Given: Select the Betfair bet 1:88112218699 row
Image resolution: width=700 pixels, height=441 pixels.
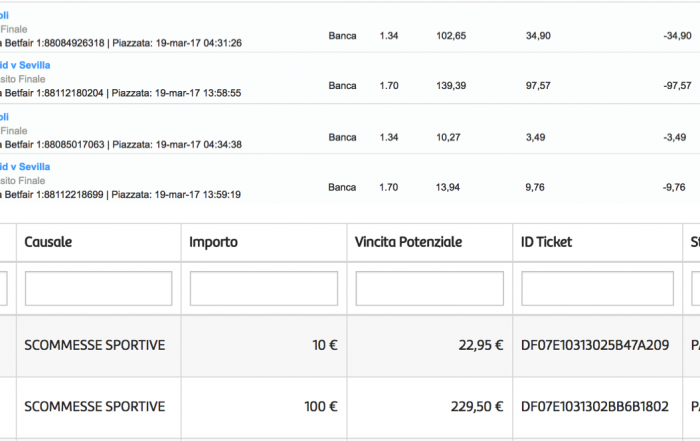Looking at the screenshot, I should (x=350, y=179).
